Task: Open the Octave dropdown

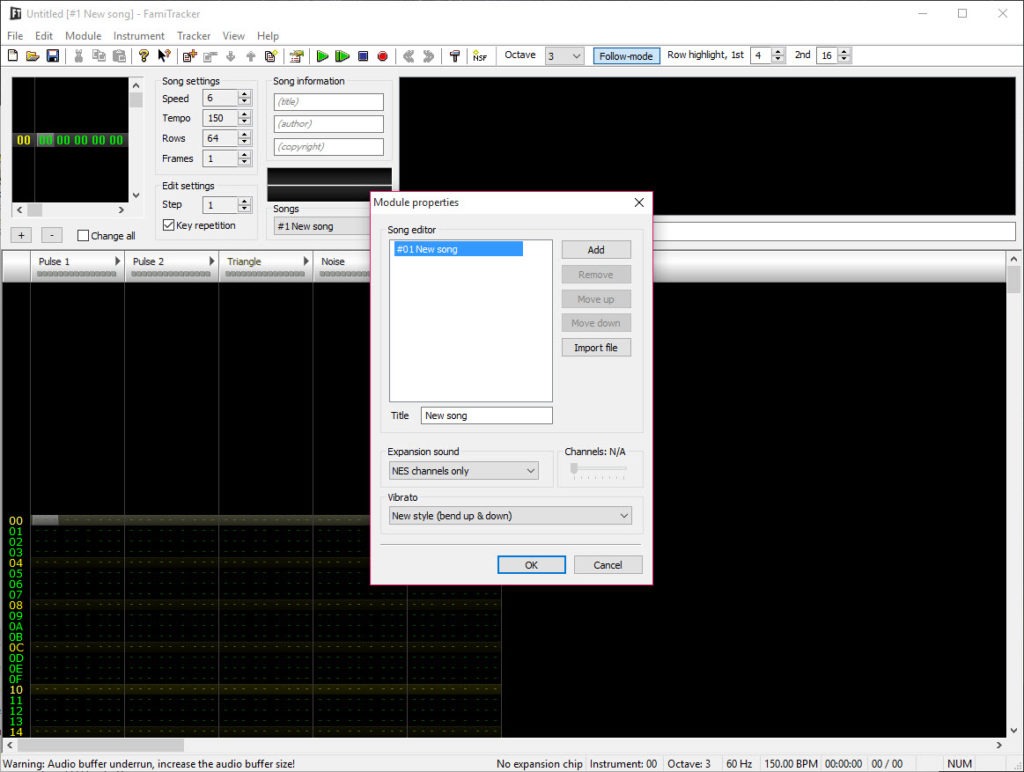Action: 564,56
